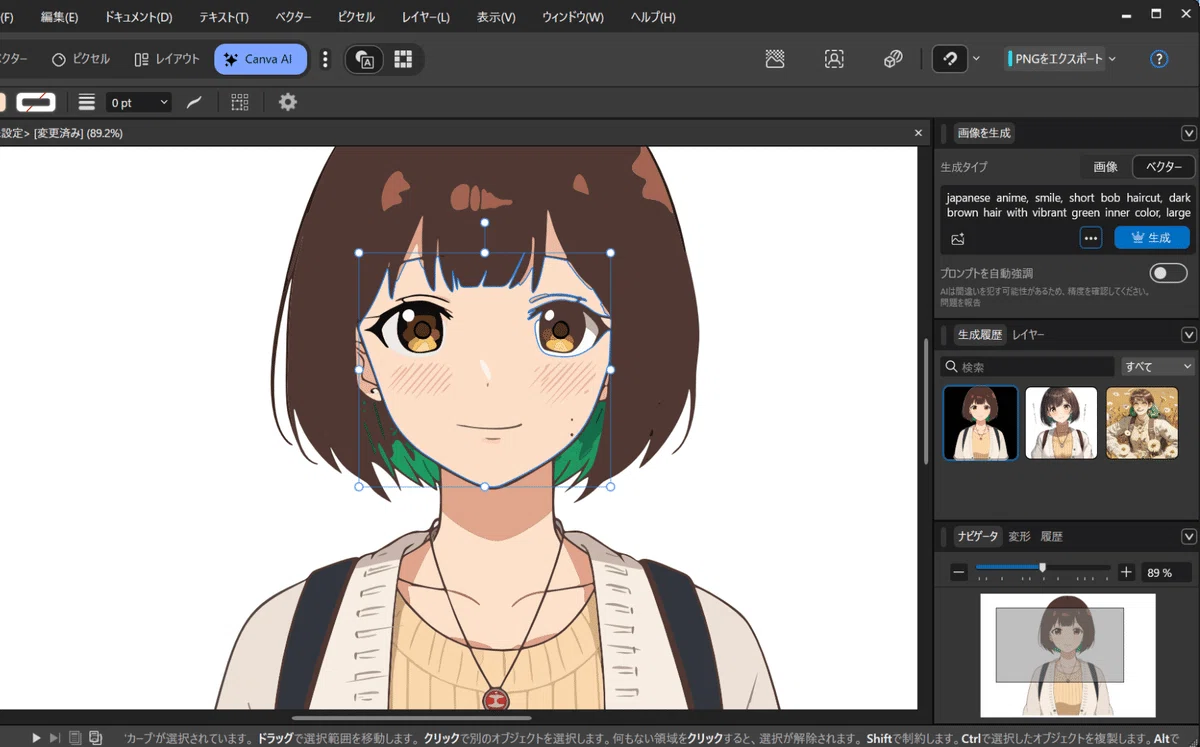Collapse the 生成履歴 panel
This screenshot has width=1200, height=747.
click(1189, 335)
